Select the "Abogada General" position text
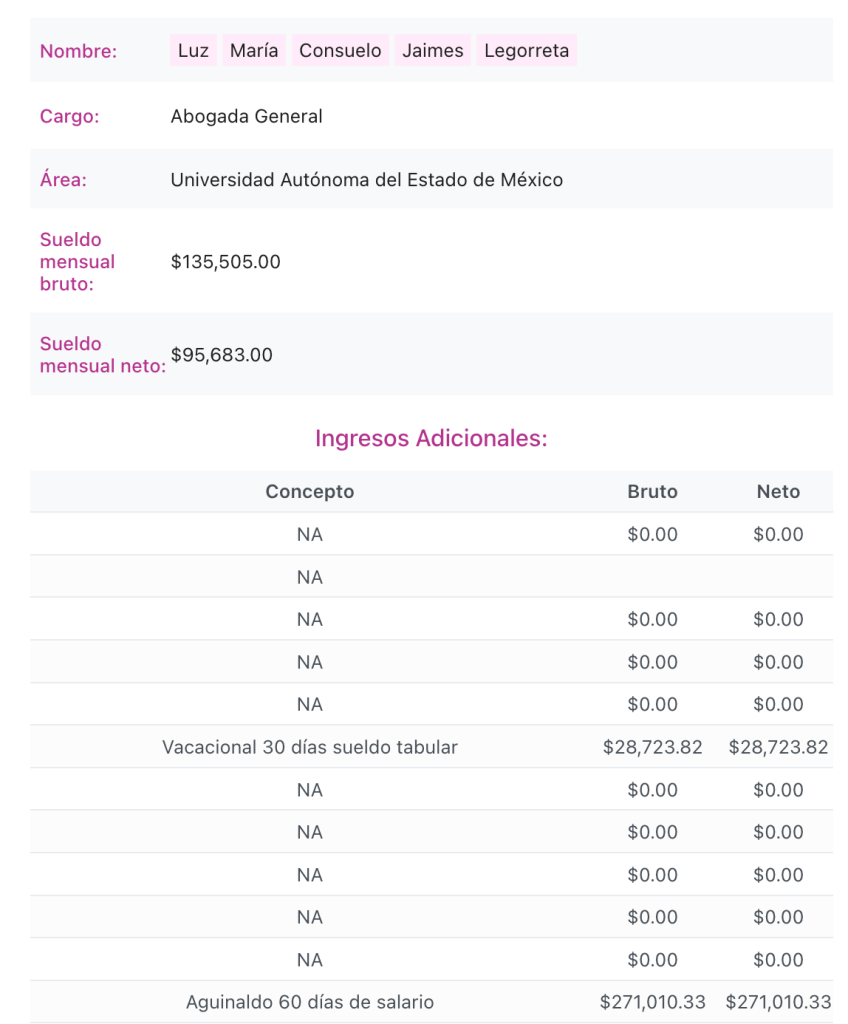The image size is (848, 1024). click(246, 116)
